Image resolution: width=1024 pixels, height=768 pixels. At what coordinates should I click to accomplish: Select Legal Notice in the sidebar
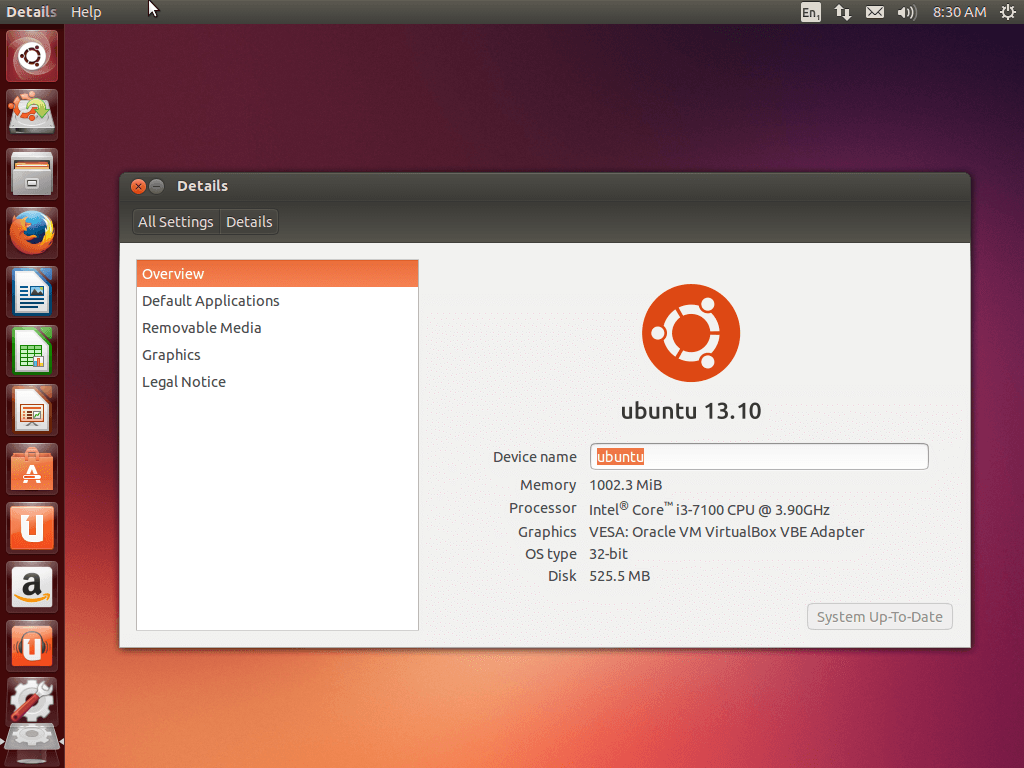278,382
